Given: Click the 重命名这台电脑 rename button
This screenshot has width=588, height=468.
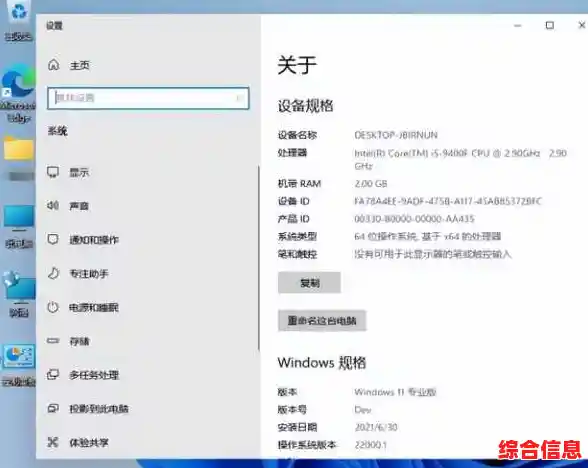Looking at the screenshot, I should pos(322,321).
